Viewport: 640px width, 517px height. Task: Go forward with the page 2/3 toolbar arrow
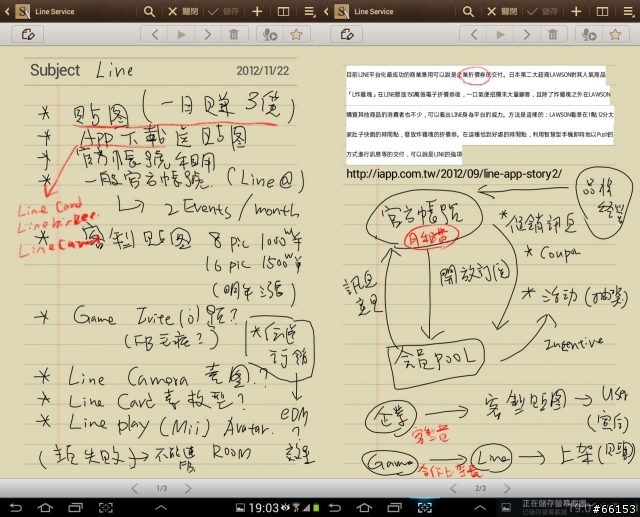coord(527,34)
